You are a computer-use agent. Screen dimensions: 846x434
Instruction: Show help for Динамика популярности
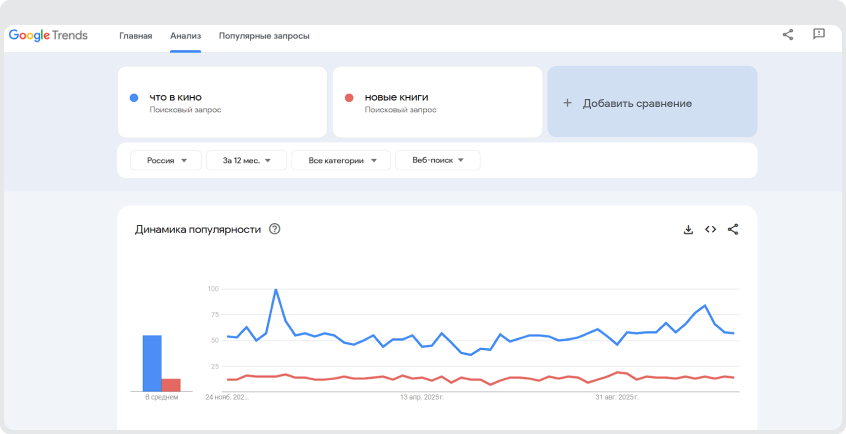tap(275, 229)
